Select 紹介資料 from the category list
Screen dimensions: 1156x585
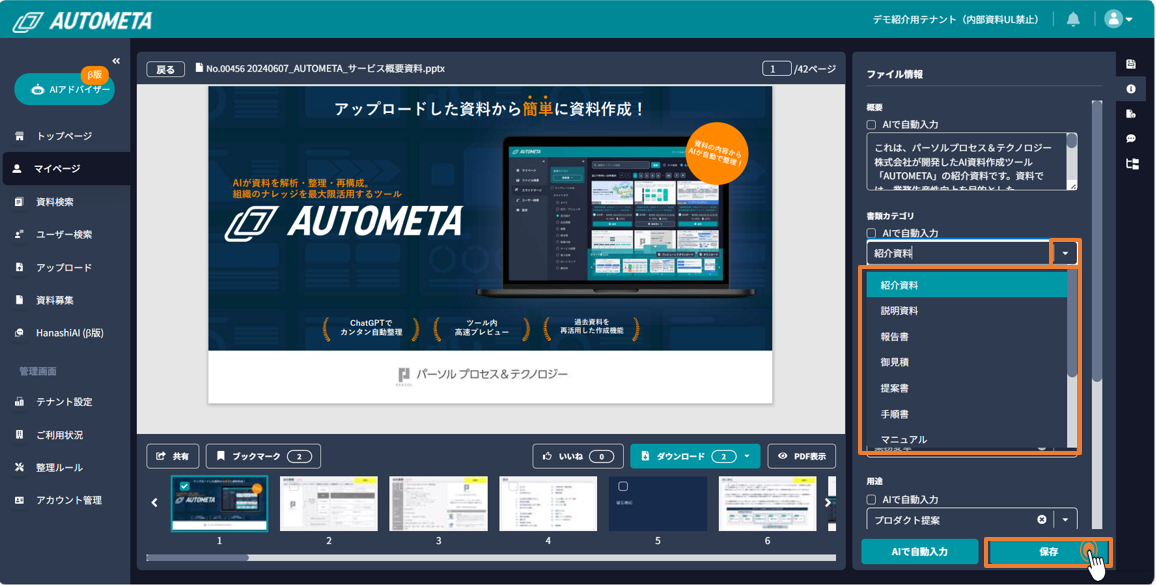click(x=967, y=285)
